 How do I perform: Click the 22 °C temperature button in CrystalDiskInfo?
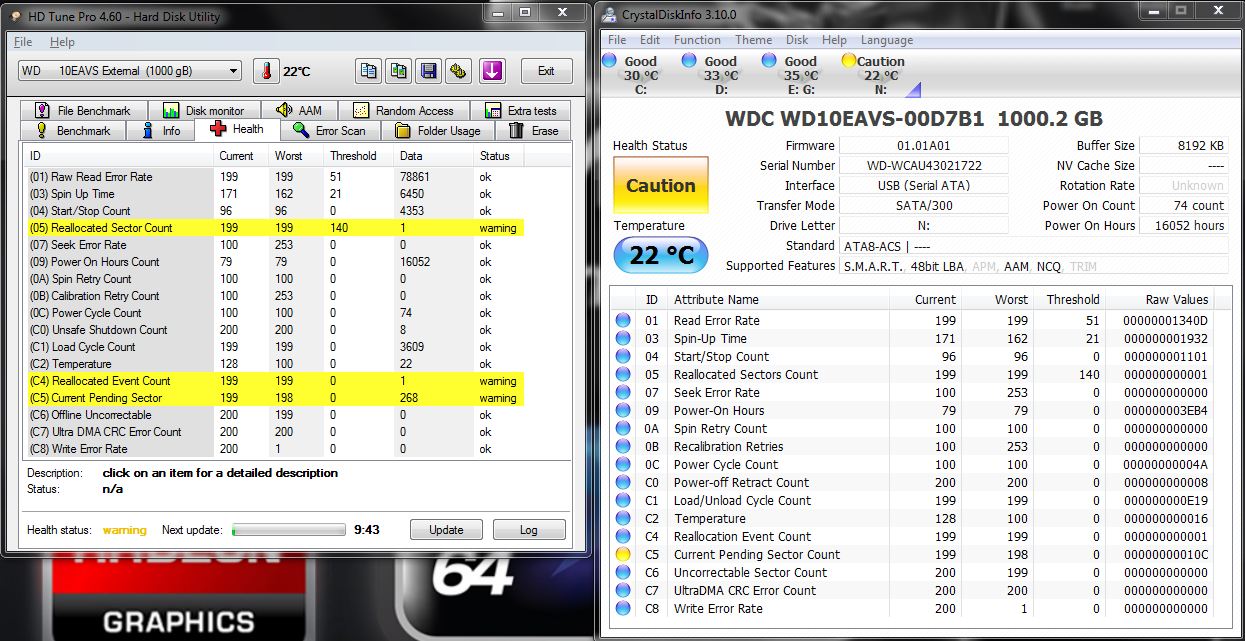point(660,255)
